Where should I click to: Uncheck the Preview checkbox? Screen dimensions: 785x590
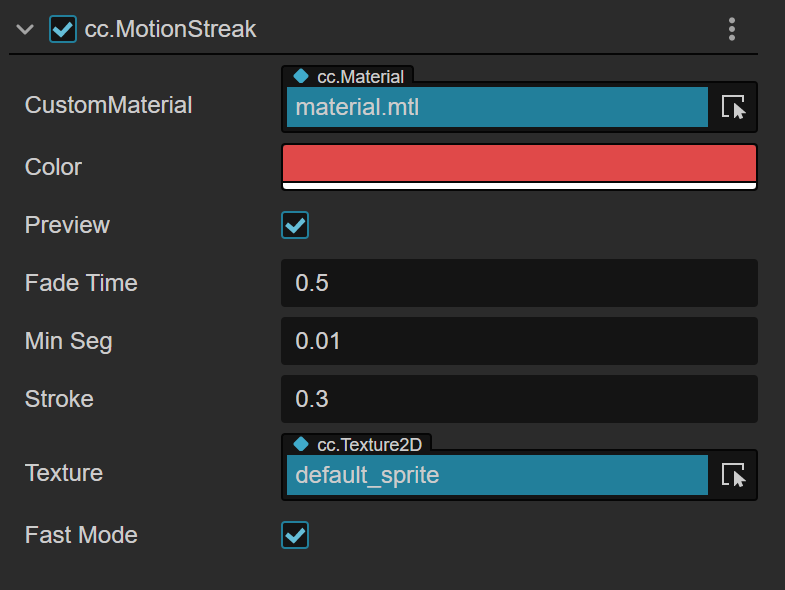pos(295,225)
